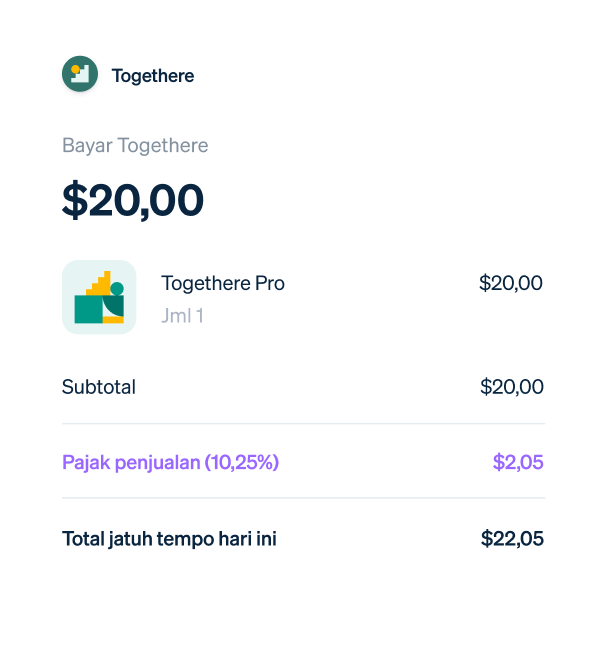Click the yellow dot in Togethere logo
The image size is (608, 666).
point(76,69)
